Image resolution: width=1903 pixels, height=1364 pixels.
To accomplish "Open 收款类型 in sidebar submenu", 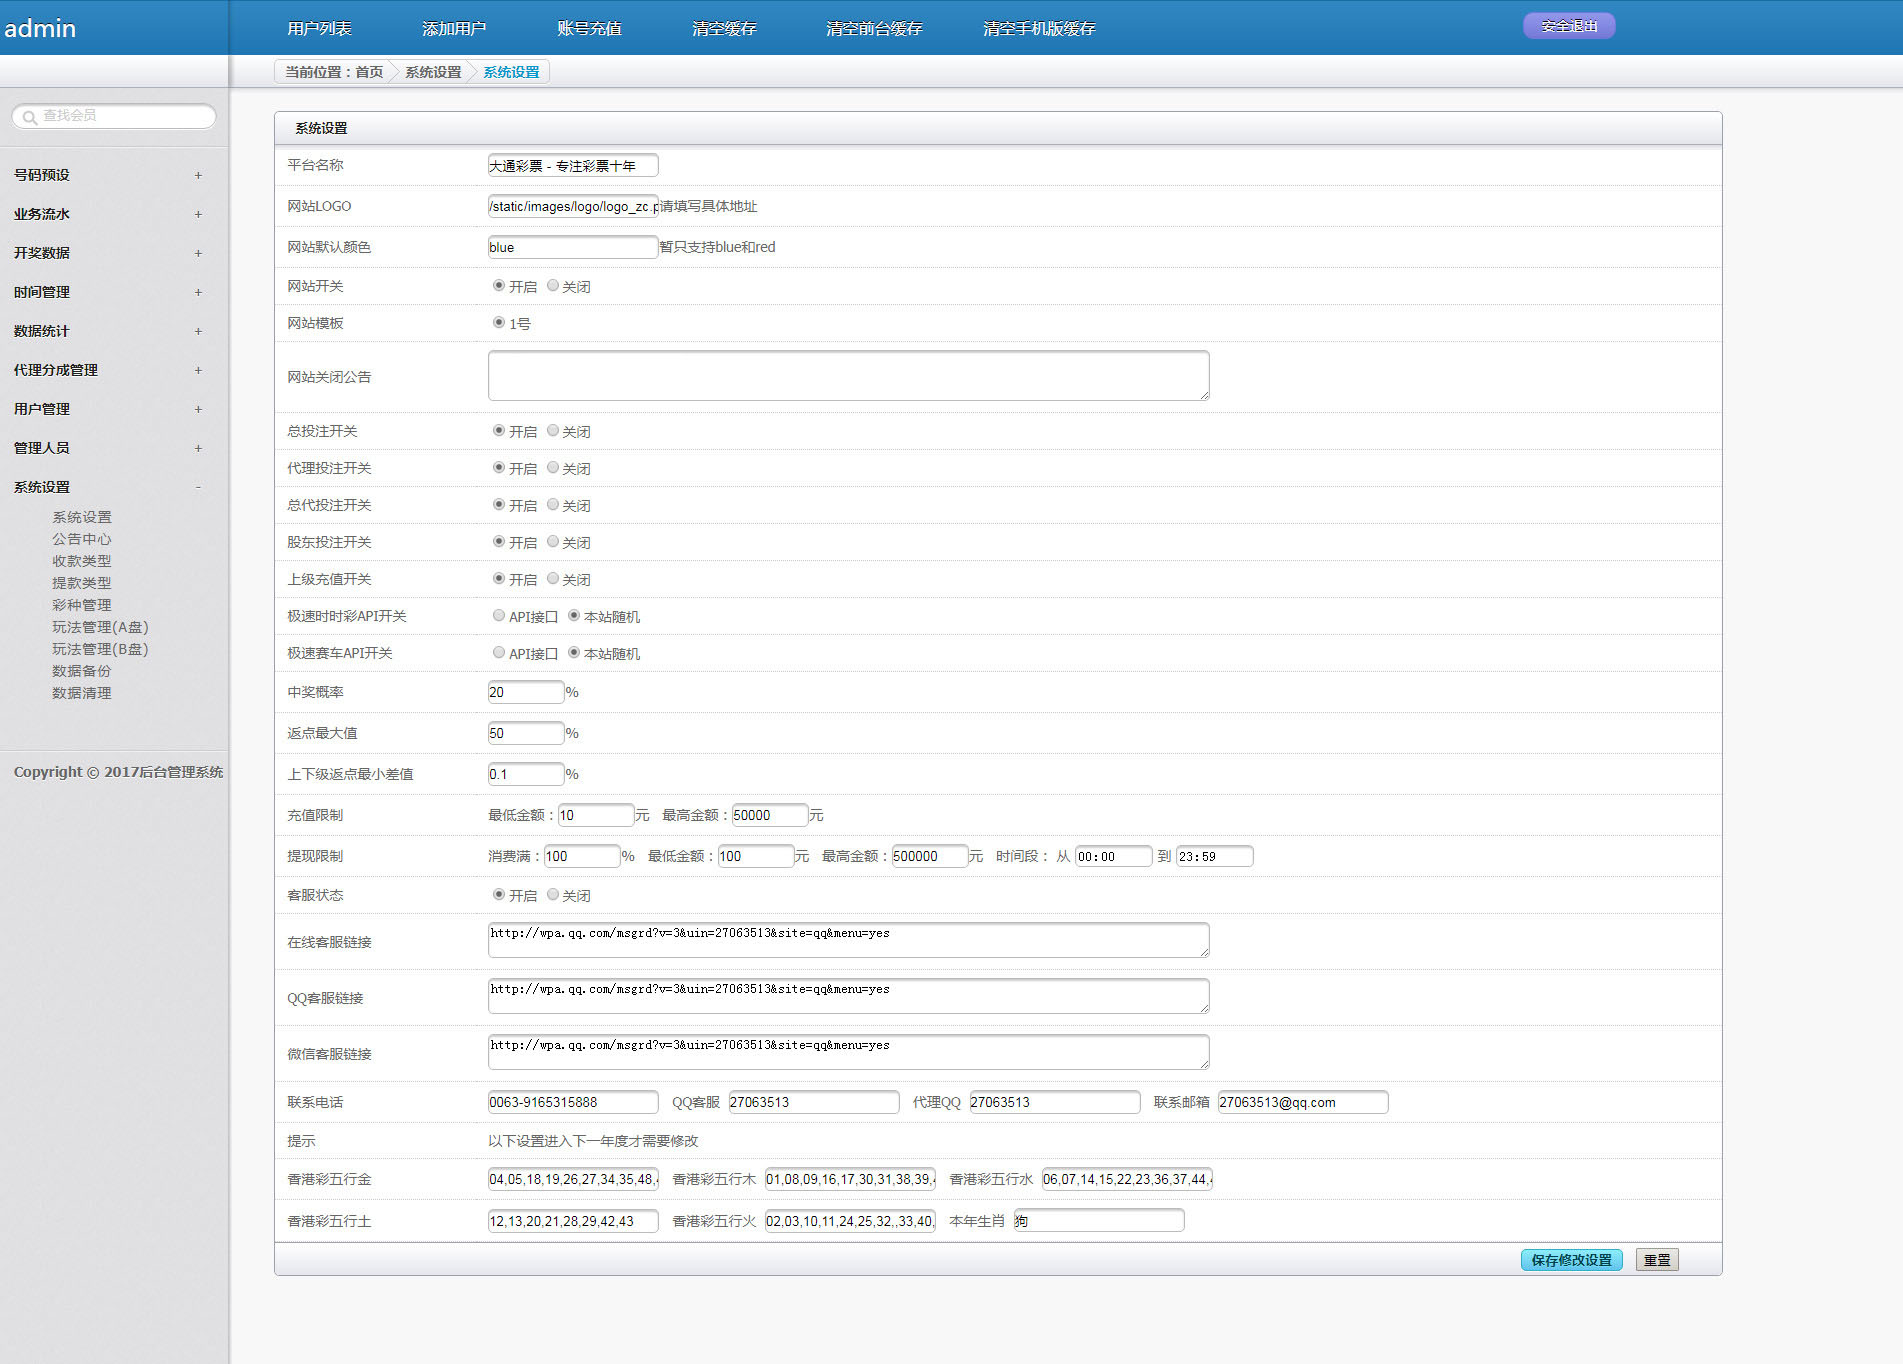I will pos(82,561).
